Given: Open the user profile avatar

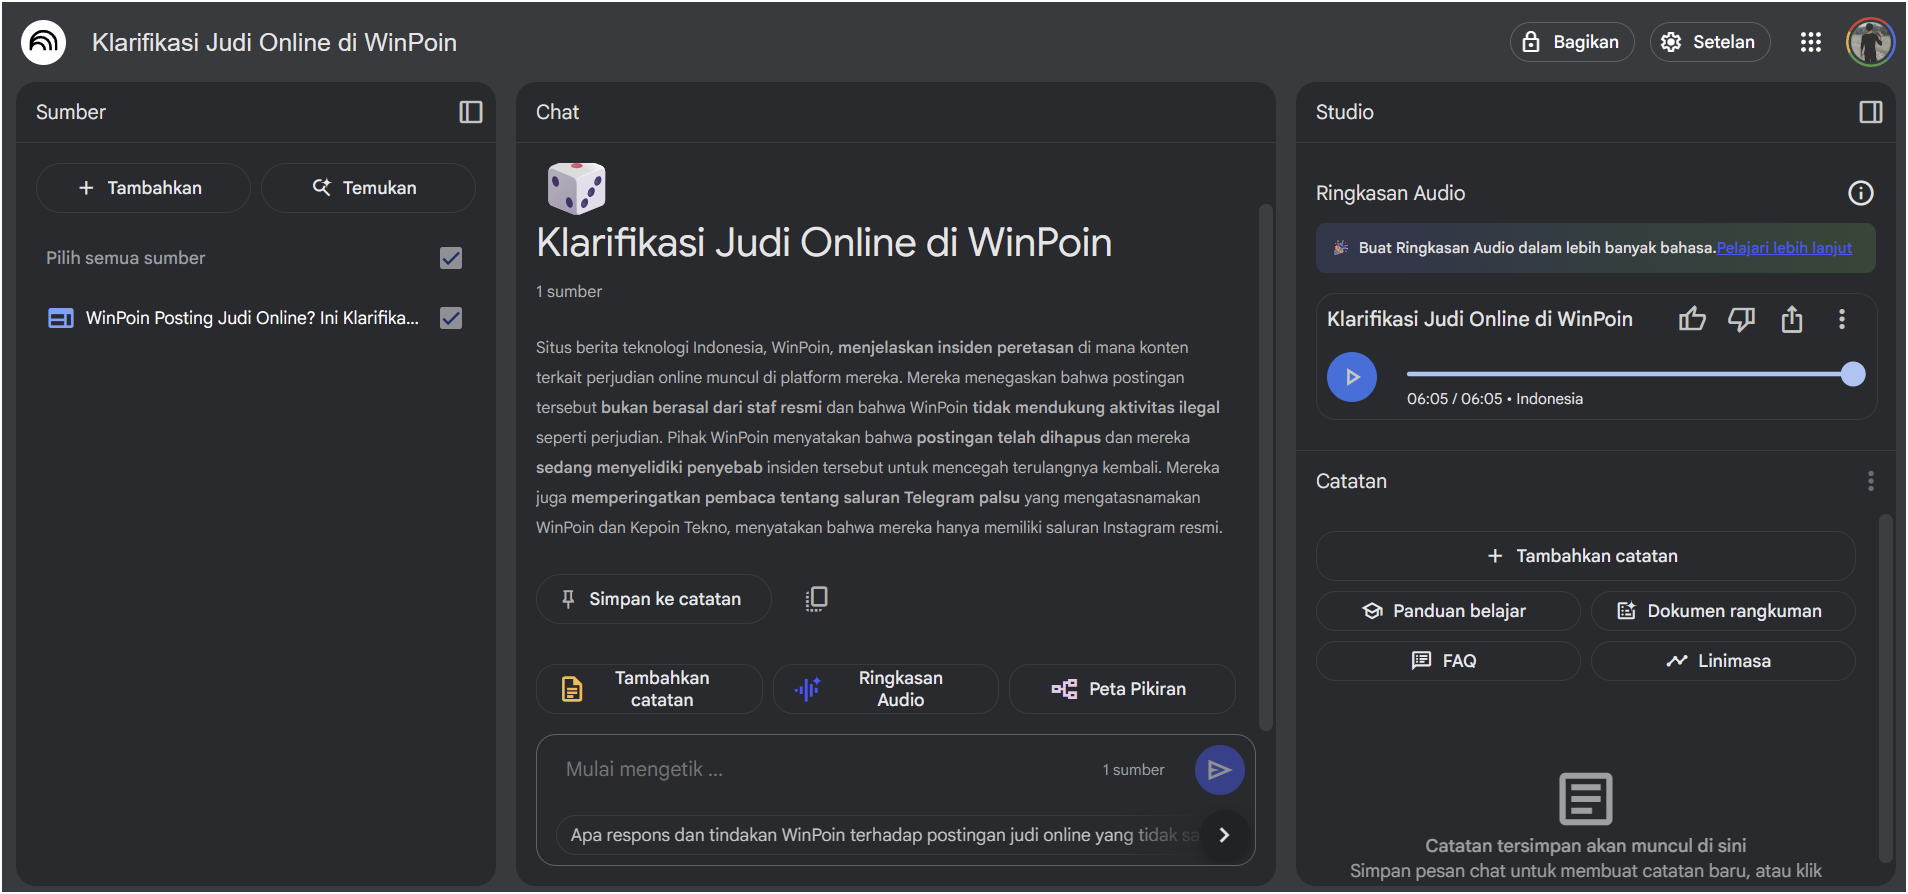Looking at the screenshot, I should pyautogui.click(x=1870, y=42).
